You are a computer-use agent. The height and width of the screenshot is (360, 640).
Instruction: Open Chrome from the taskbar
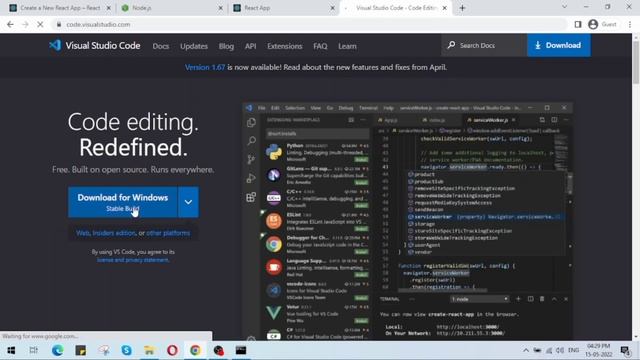[x=195, y=350]
